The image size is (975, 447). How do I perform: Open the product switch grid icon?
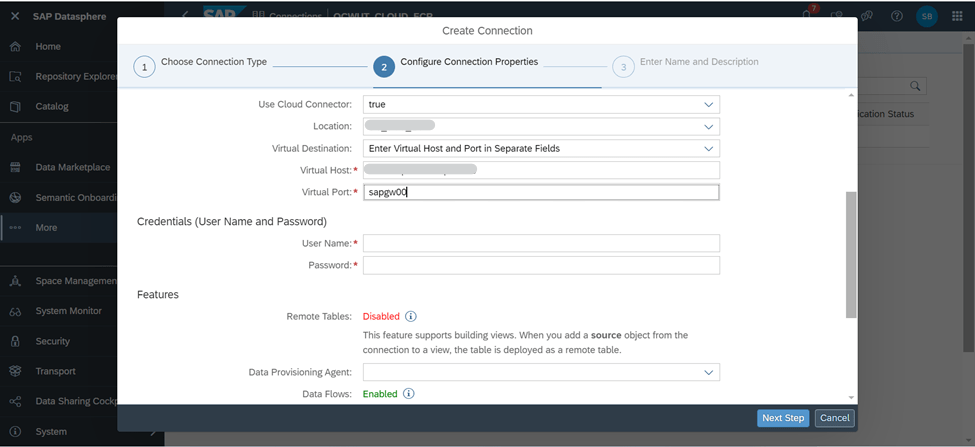(958, 16)
